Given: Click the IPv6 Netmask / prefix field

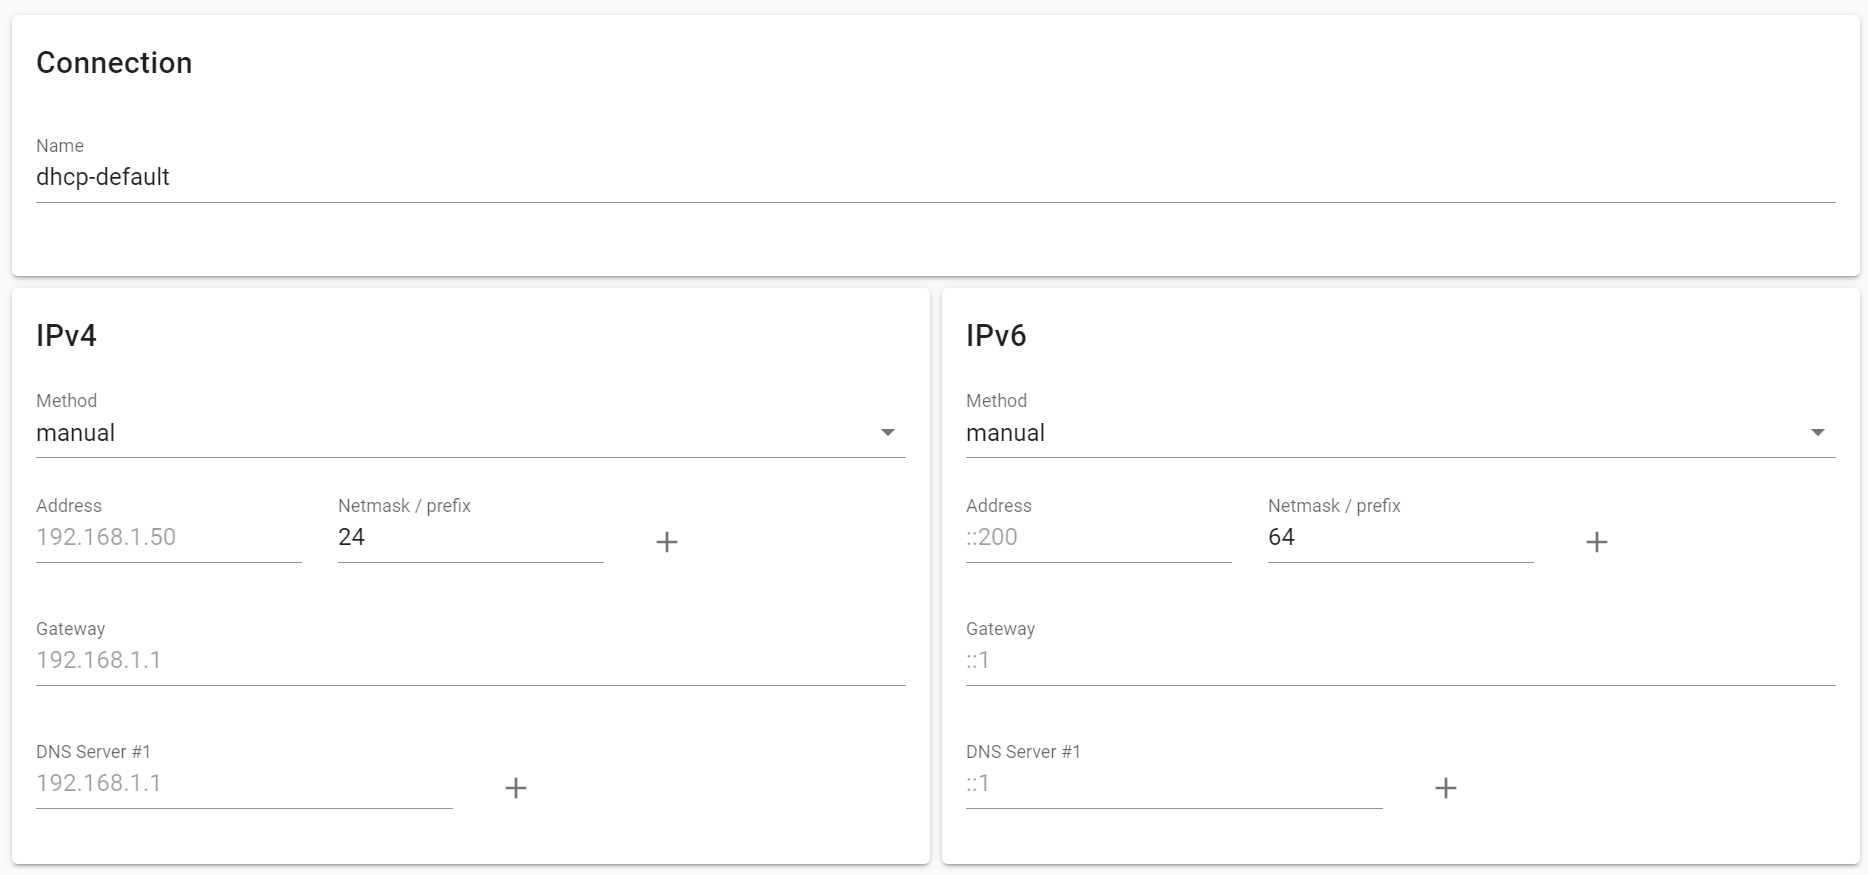Looking at the screenshot, I should click(1400, 537).
